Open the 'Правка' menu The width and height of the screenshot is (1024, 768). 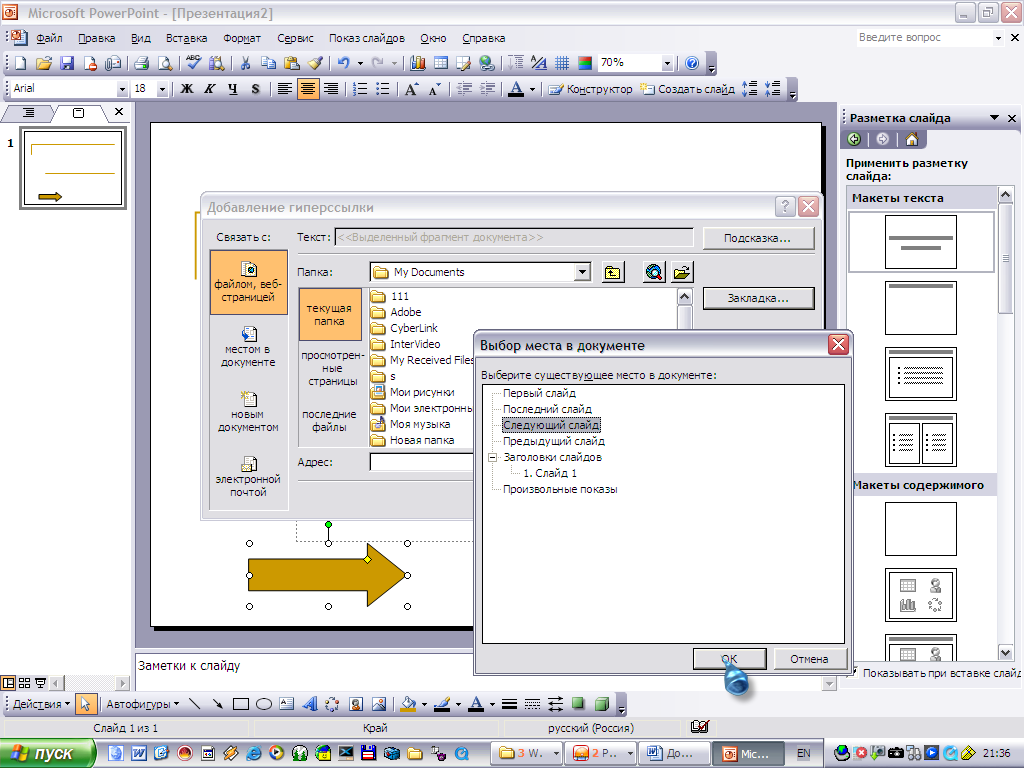click(x=97, y=38)
